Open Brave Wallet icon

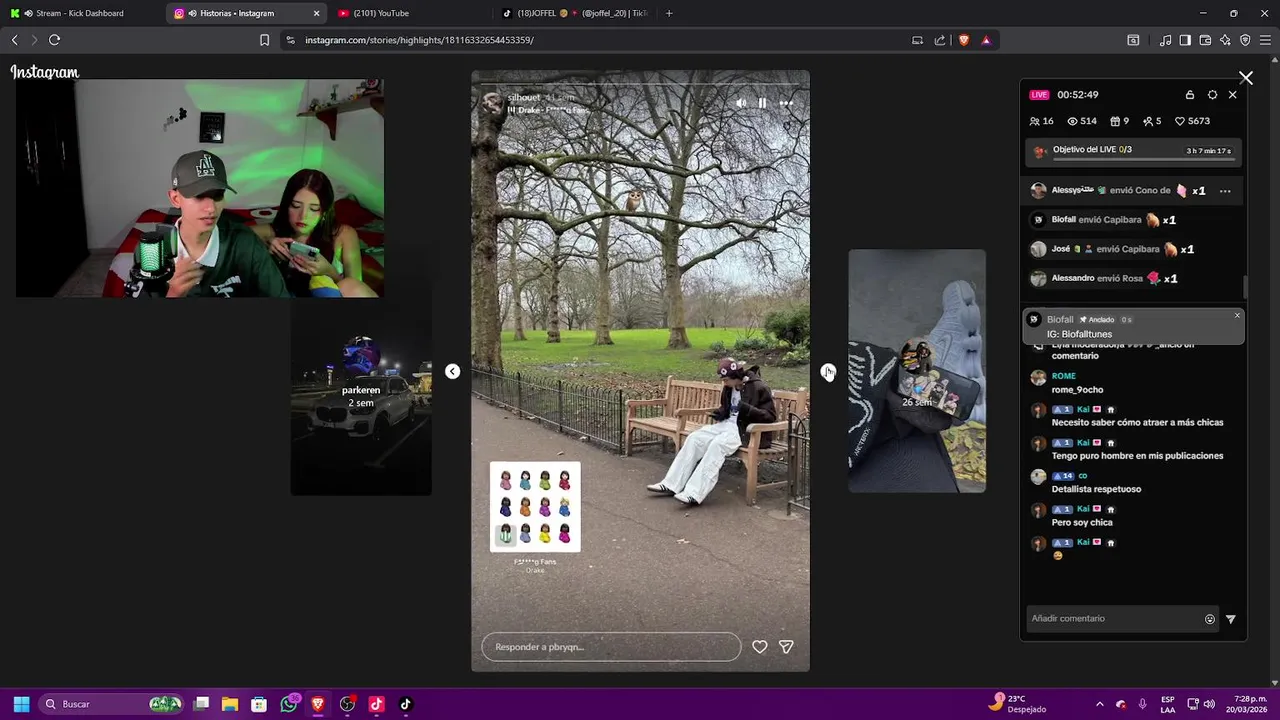(x=1205, y=40)
